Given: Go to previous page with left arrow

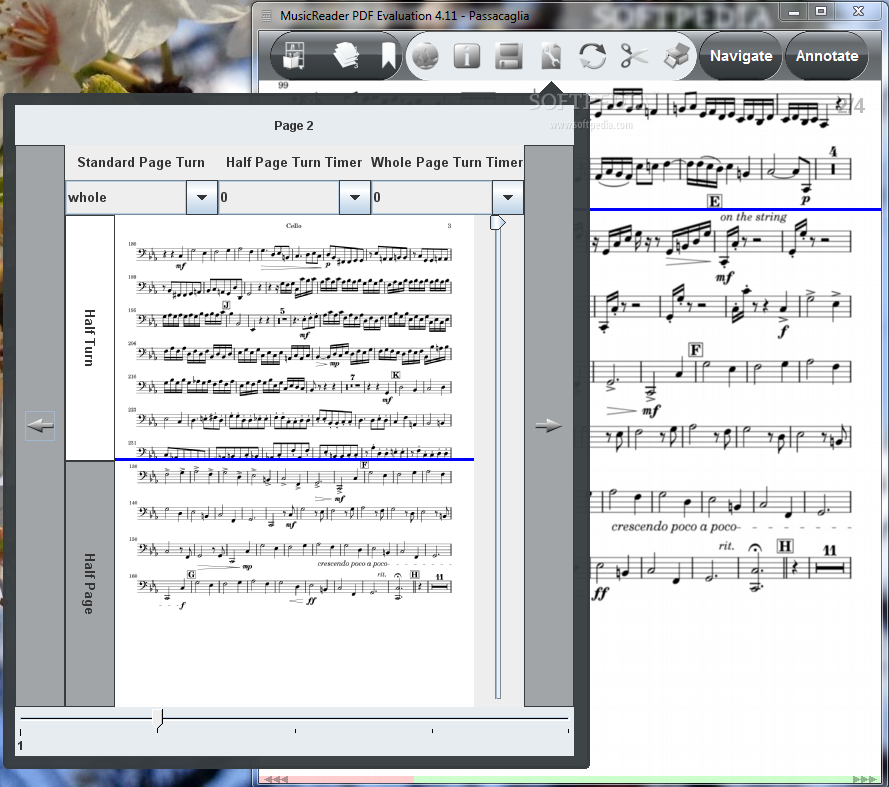Looking at the screenshot, I should 40,425.
